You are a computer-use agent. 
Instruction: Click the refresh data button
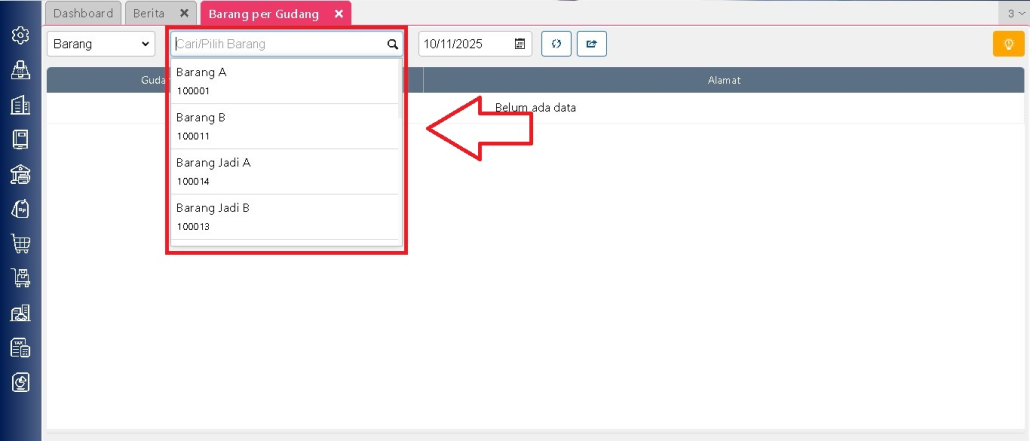pyautogui.click(x=556, y=44)
